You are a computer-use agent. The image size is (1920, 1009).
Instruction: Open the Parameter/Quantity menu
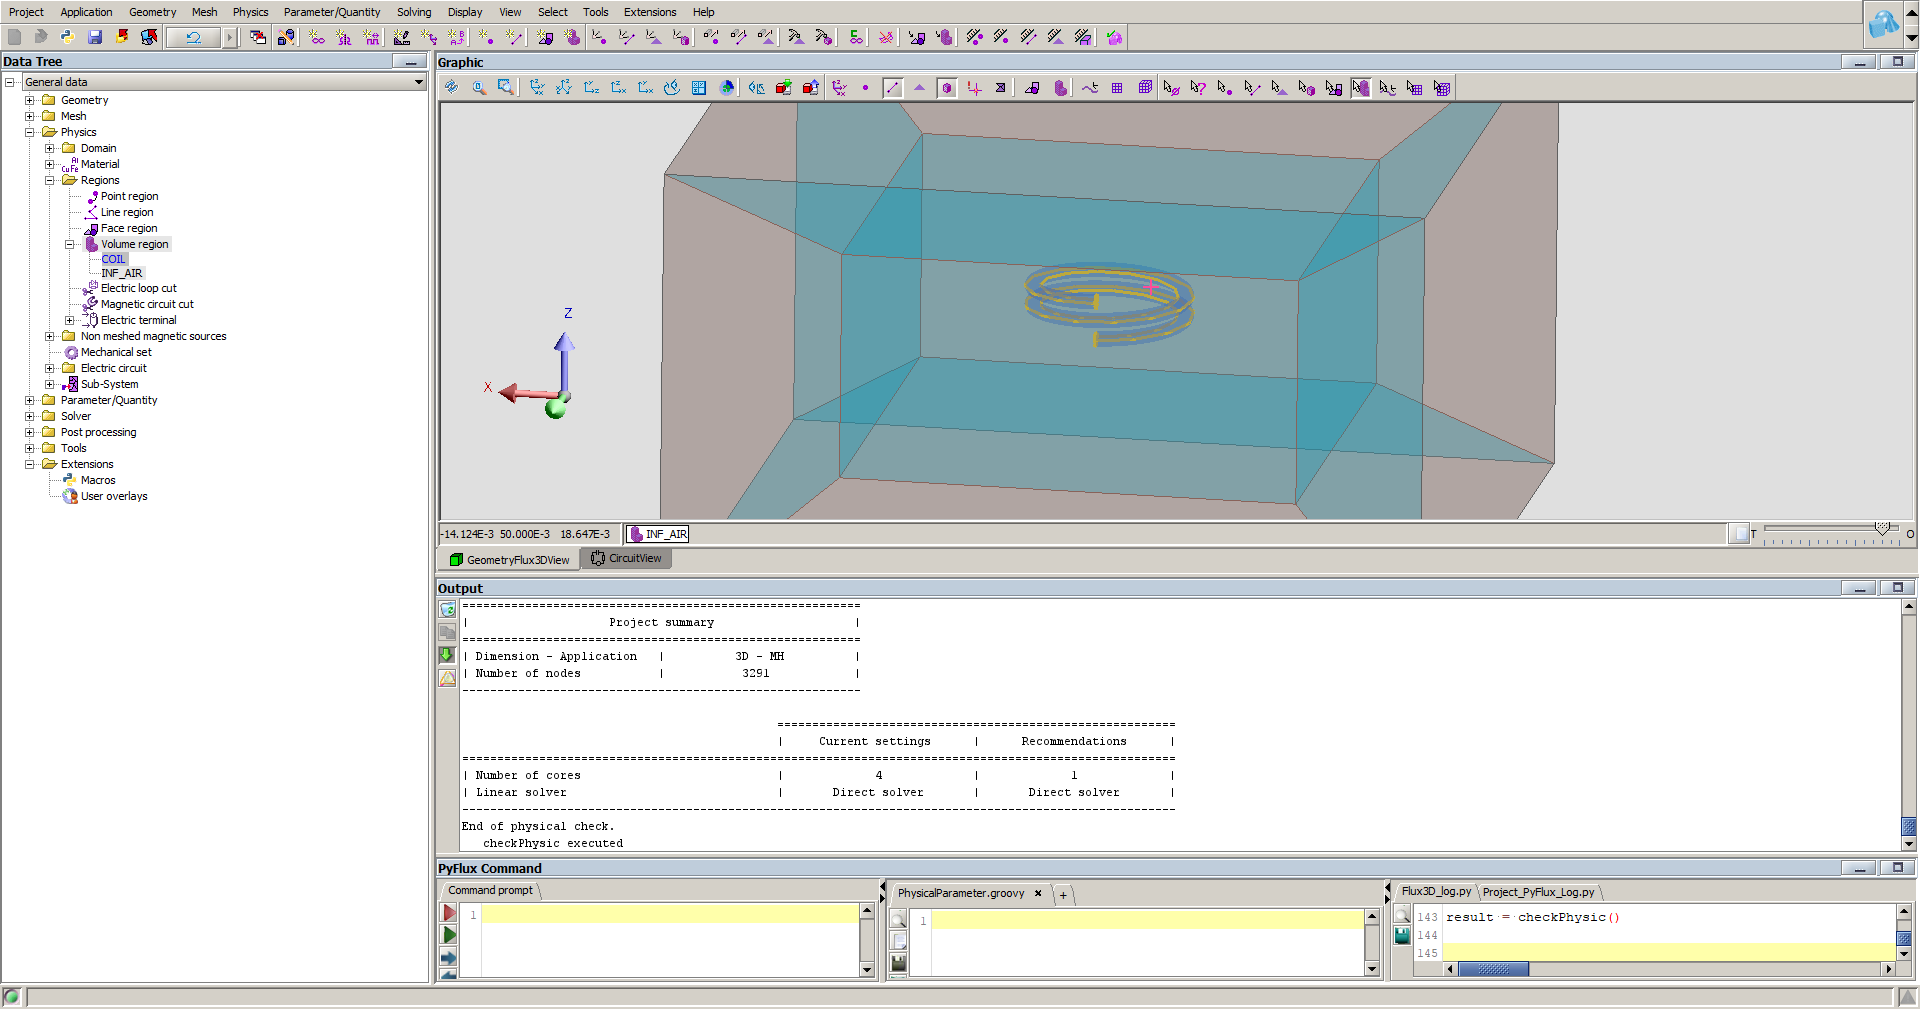[332, 12]
